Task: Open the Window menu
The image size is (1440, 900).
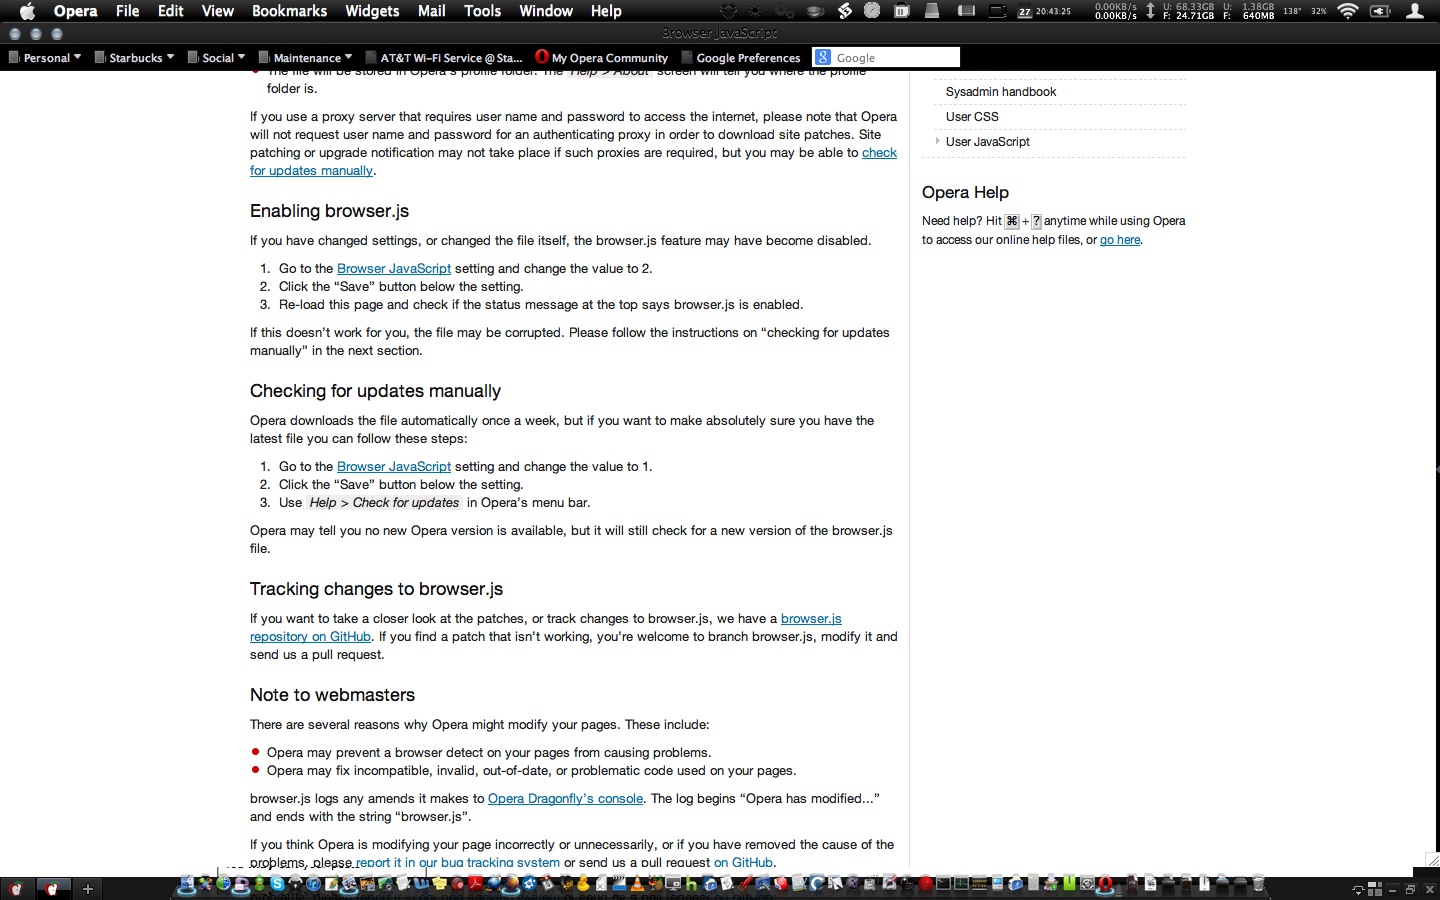Action: pos(546,11)
